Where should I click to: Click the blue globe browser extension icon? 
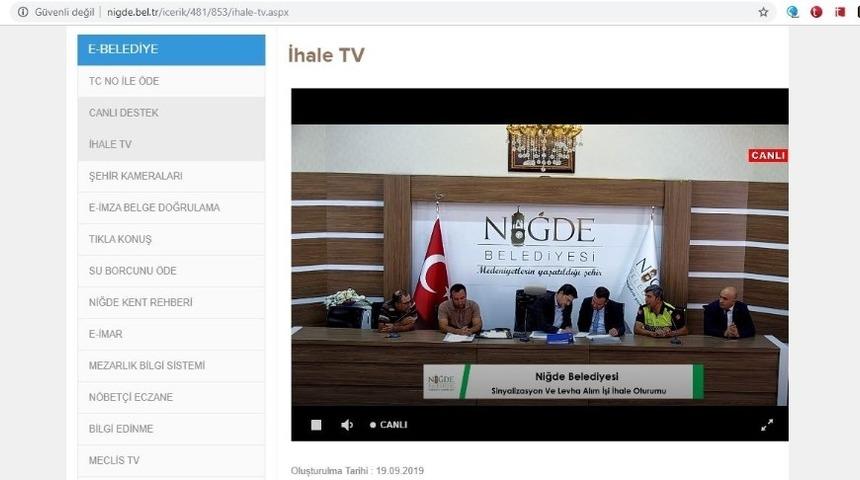(x=792, y=12)
